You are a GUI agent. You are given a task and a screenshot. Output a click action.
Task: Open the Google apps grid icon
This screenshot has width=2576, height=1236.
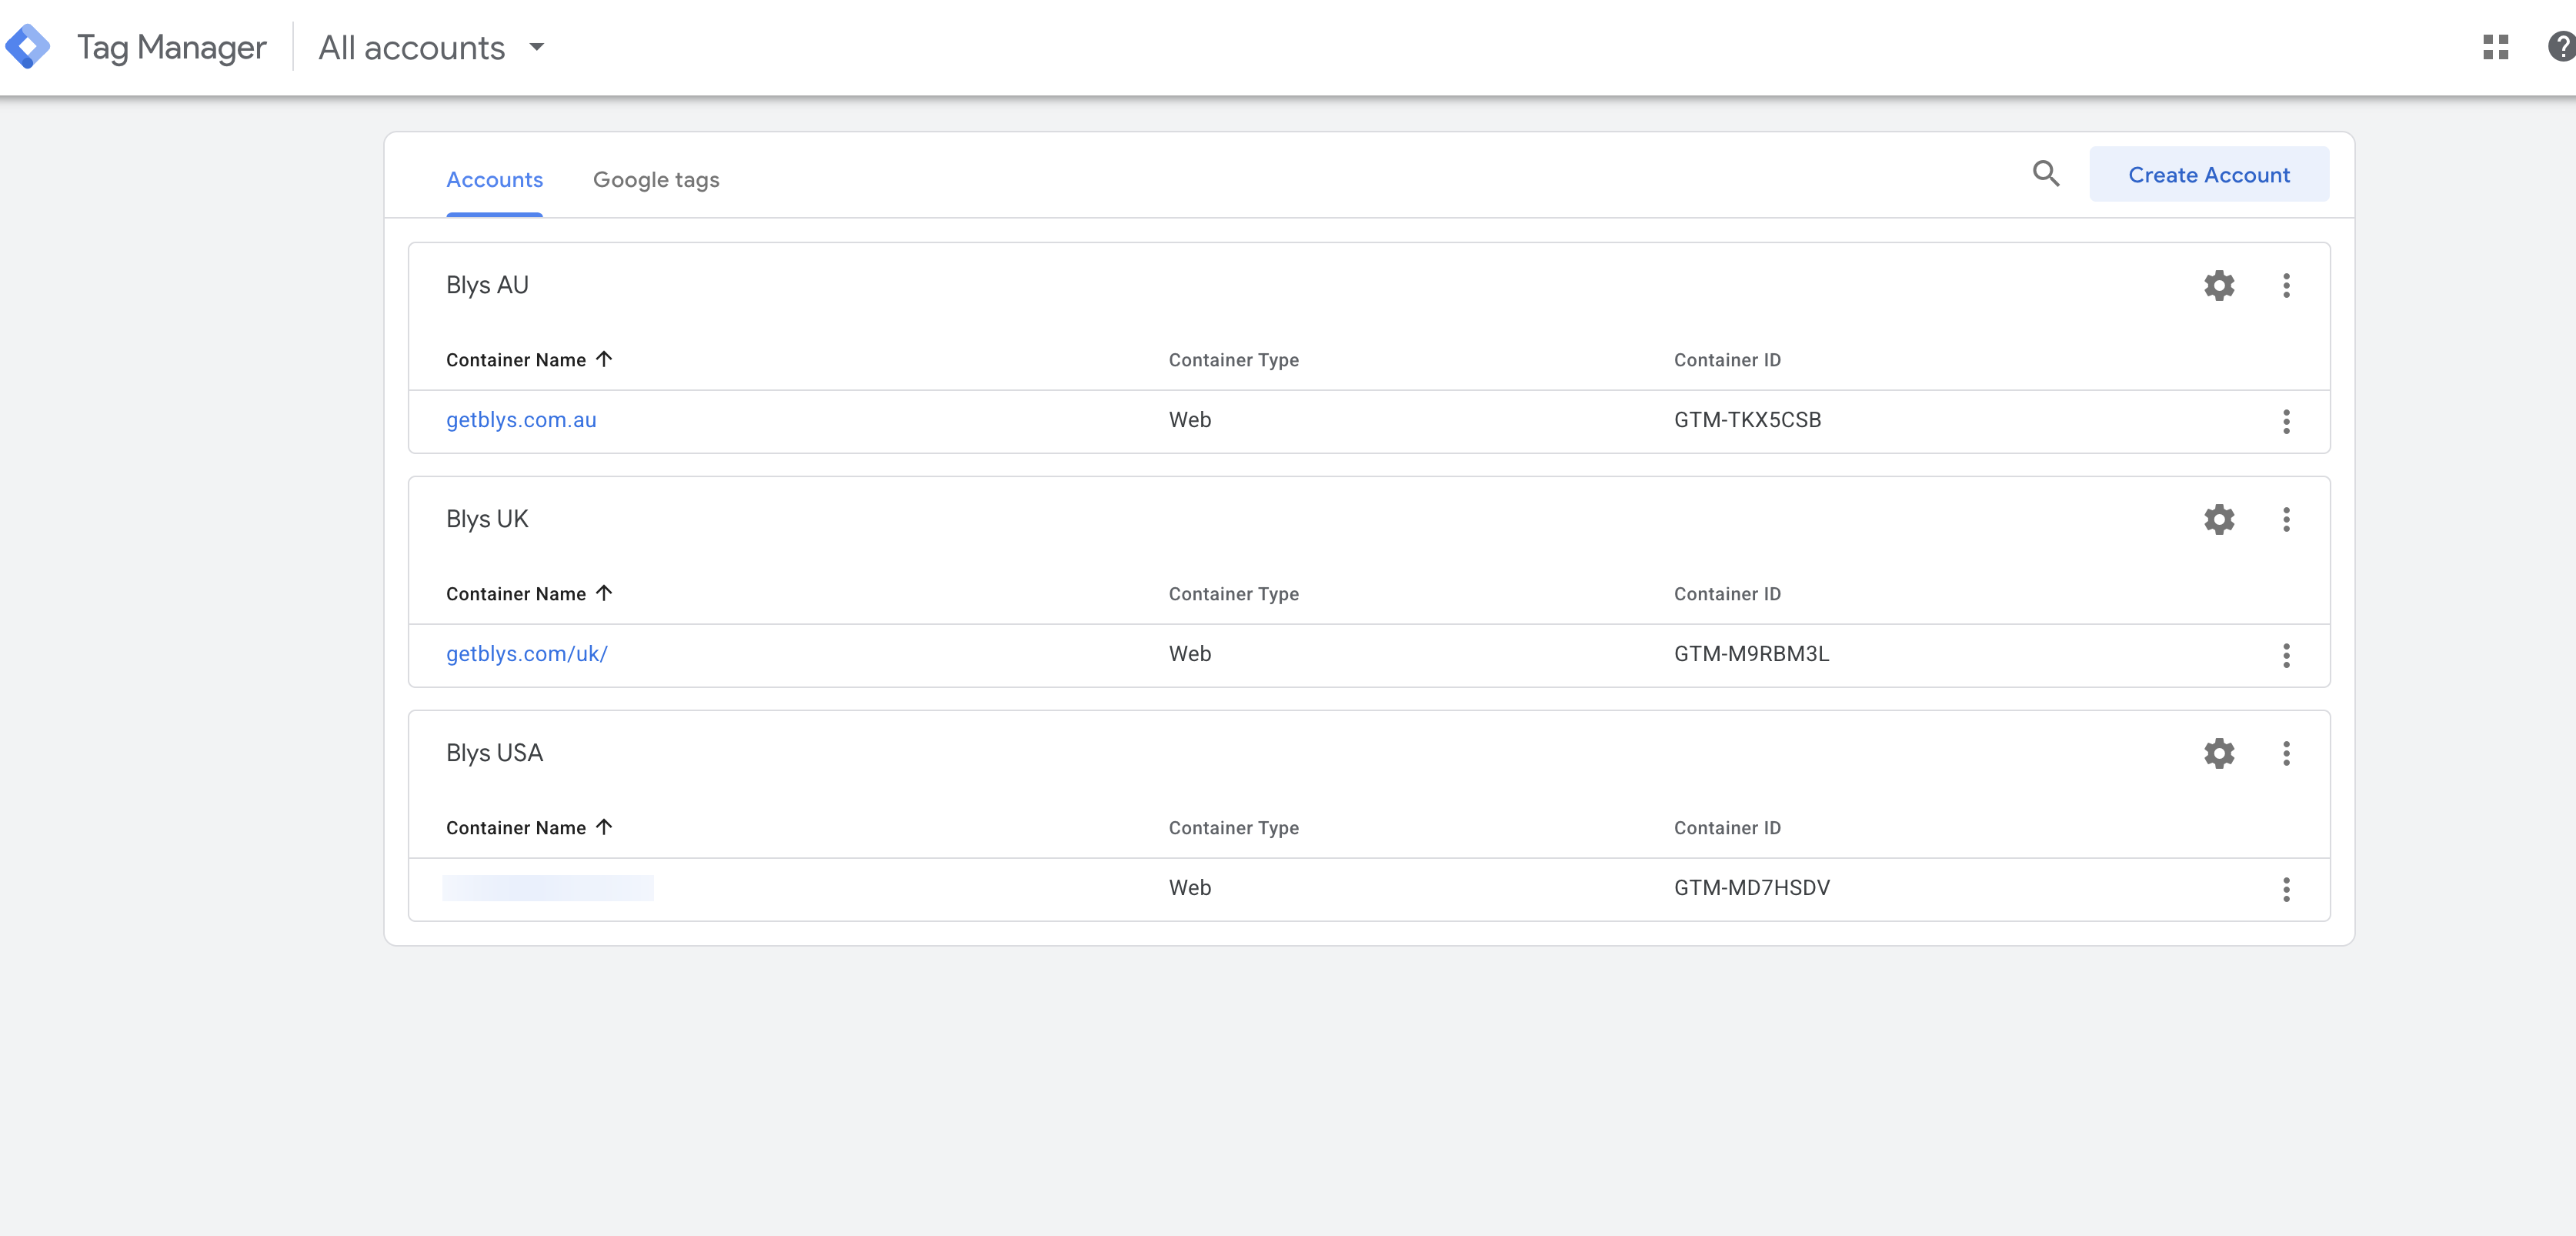pos(2495,47)
